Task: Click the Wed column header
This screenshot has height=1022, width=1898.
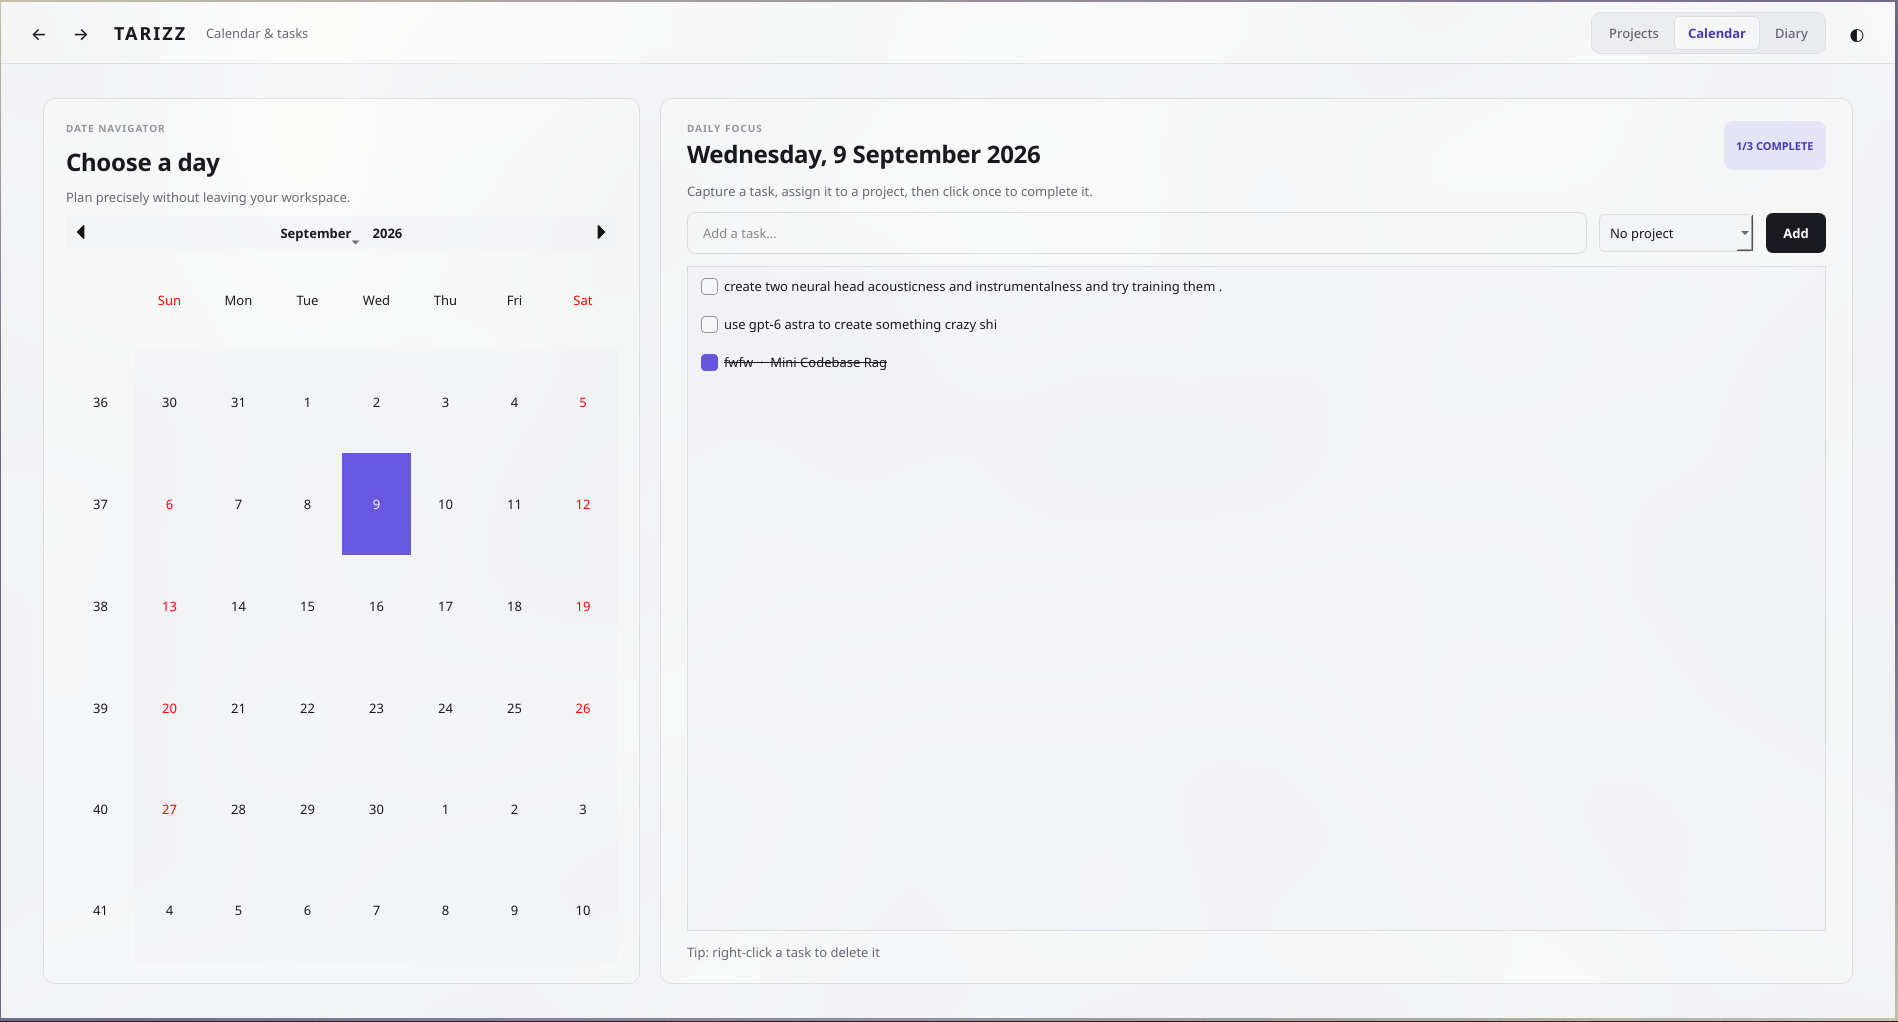Action: pyautogui.click(x=376, y=300)
